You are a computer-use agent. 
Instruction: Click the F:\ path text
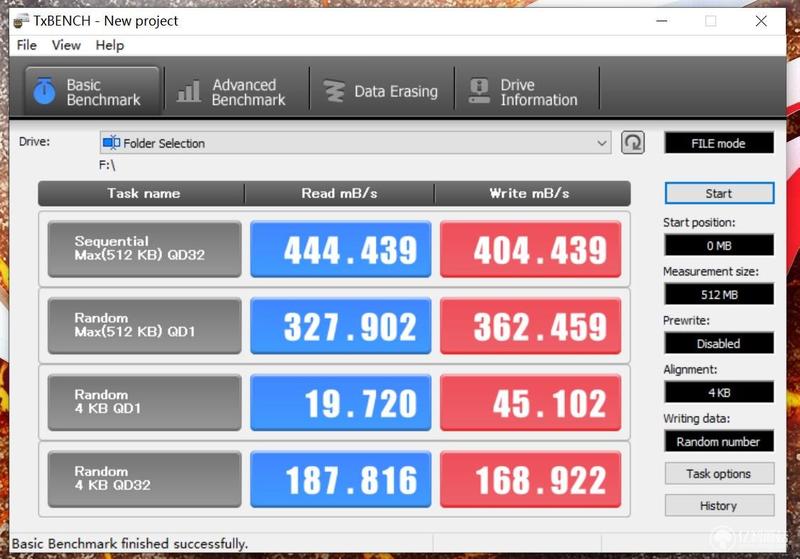107,165
